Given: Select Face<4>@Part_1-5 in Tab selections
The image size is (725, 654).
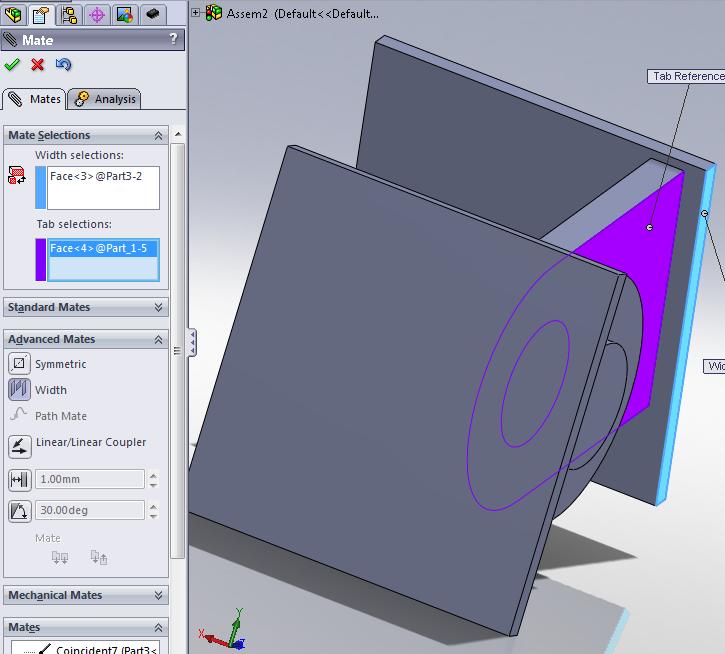Looking at the screenshot, I should point(104,248).
